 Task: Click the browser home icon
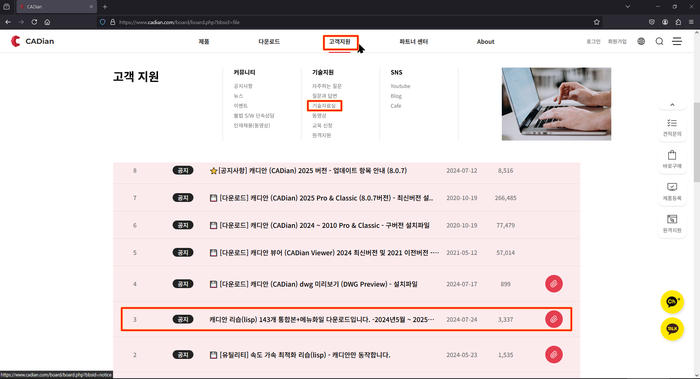coord(47,22)
